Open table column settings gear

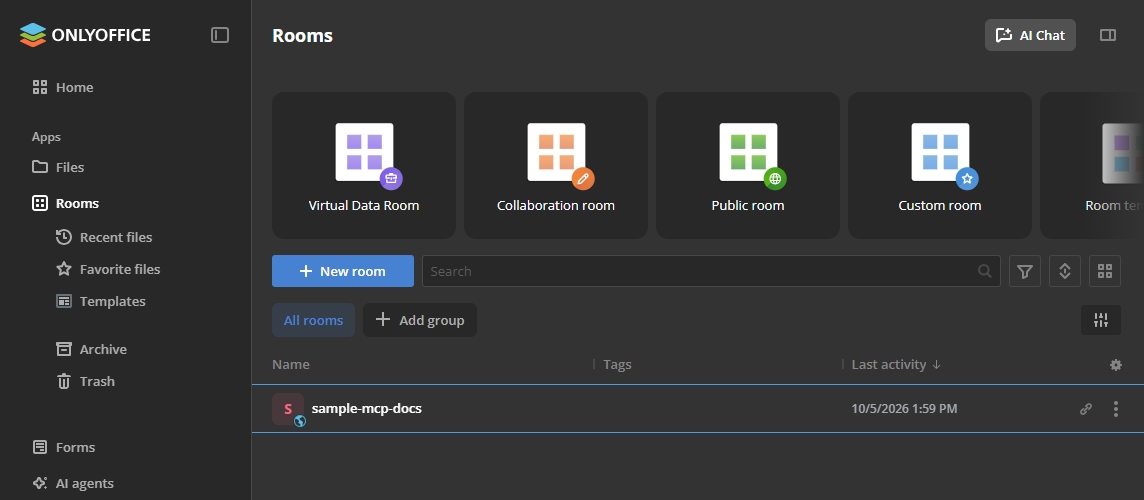(1116, 364)
